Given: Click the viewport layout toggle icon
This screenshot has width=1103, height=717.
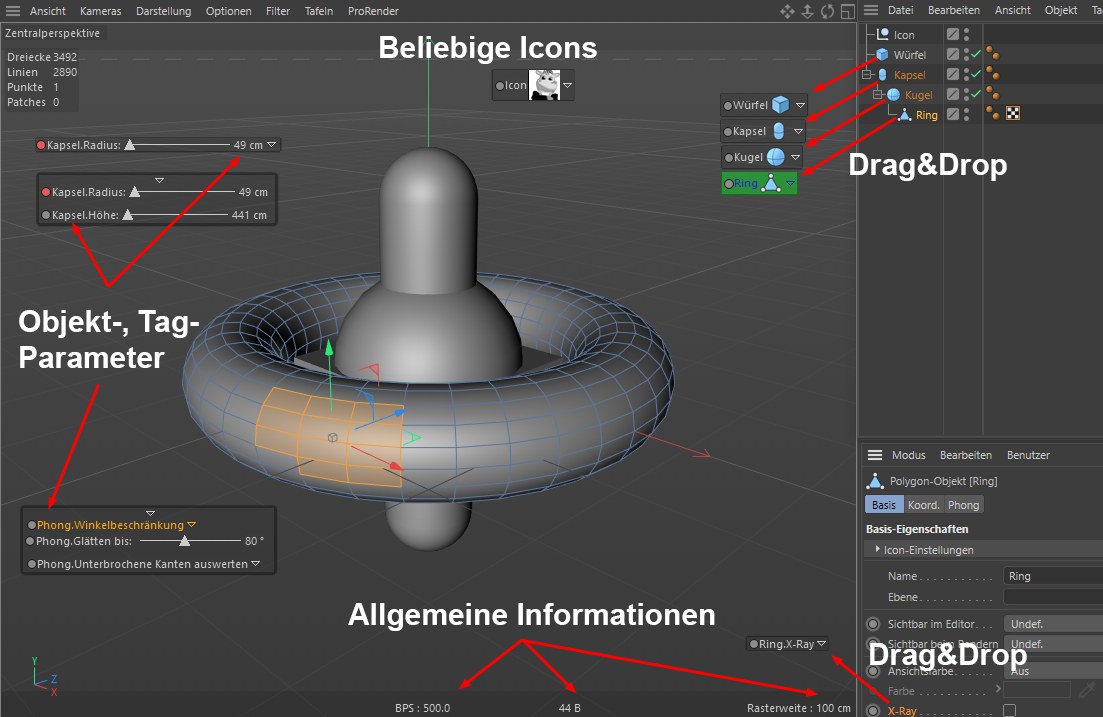Looking at the screenshot, I should [x=847, y=11].
